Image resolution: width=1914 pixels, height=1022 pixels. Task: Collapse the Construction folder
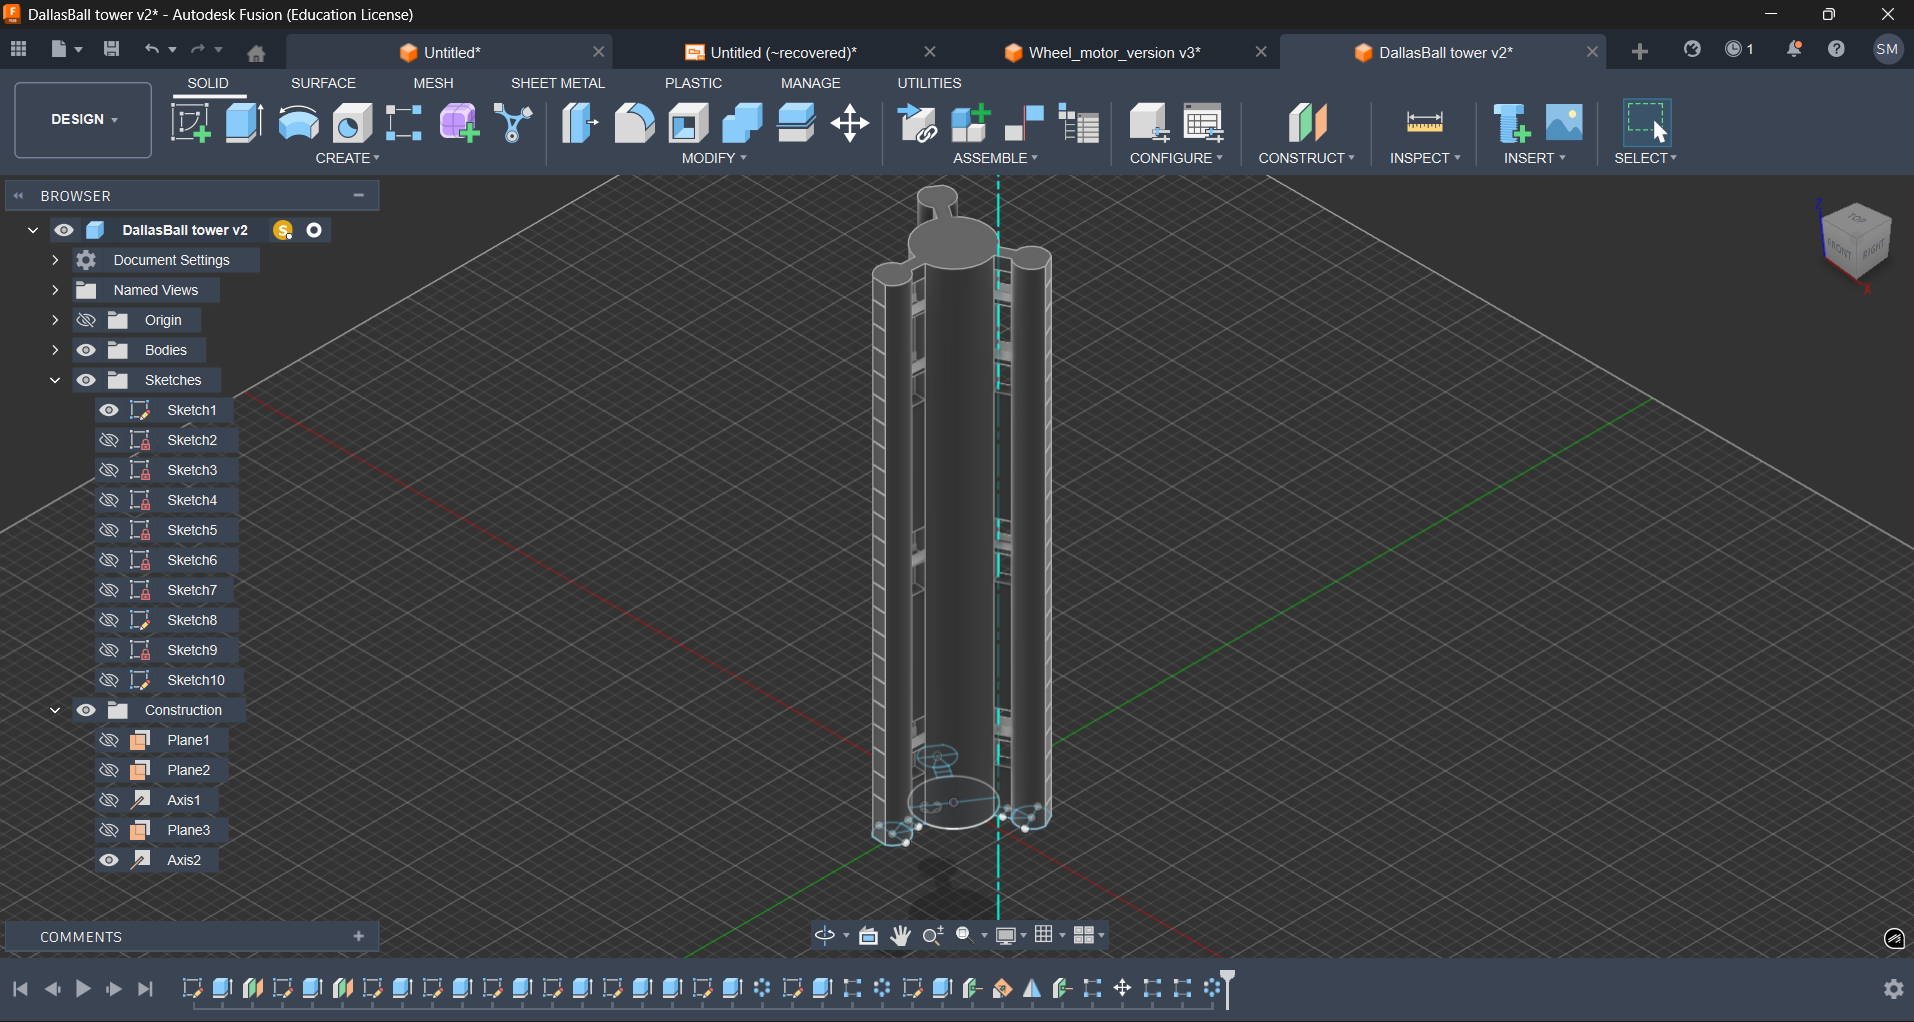(x=55, y=710)
